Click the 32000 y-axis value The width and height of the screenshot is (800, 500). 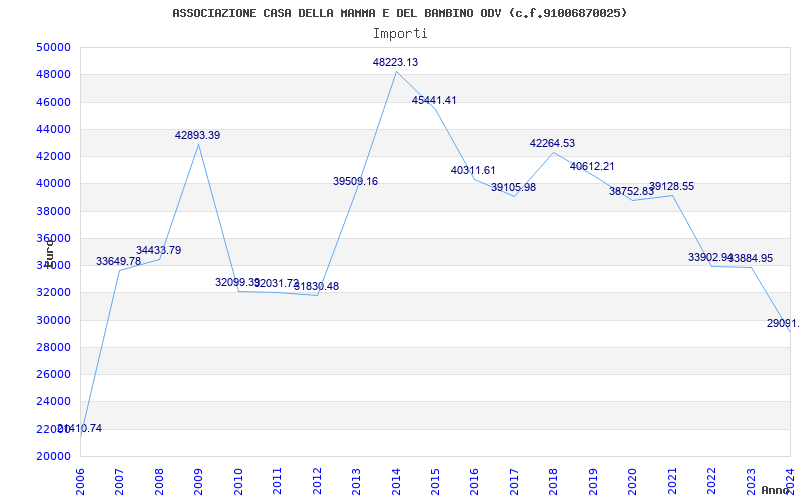click(x=53, y=292)
